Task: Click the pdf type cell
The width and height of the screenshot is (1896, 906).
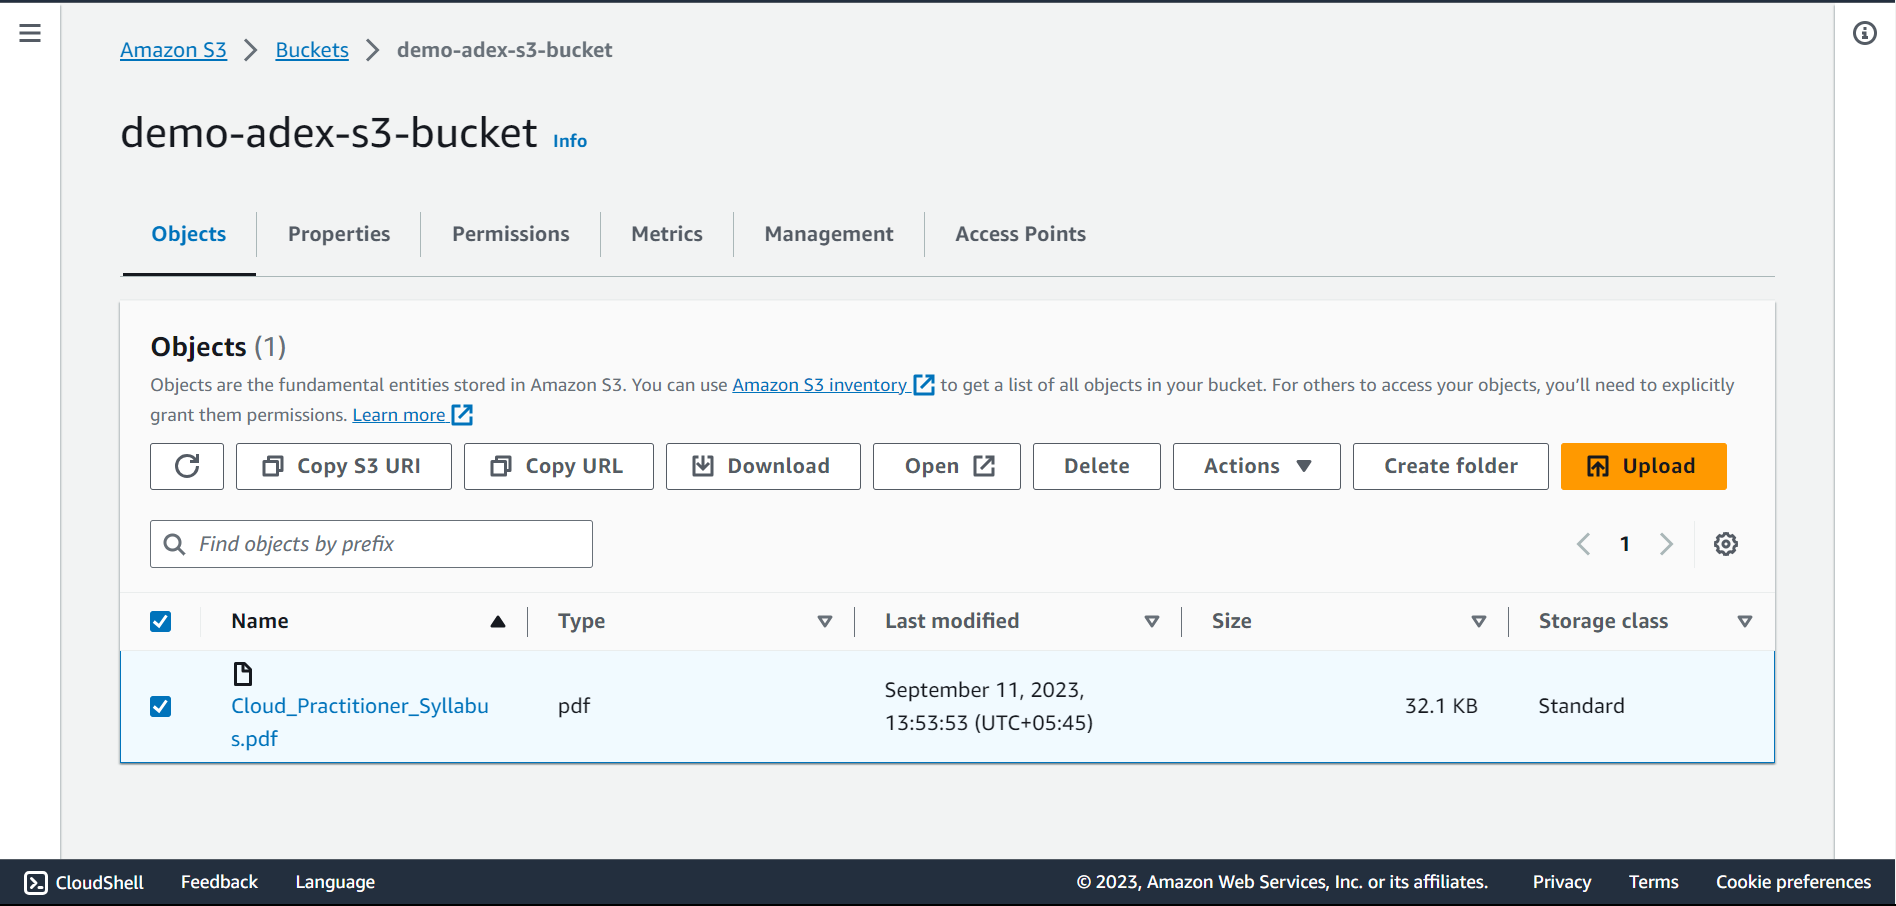Action: click(574, 706)
